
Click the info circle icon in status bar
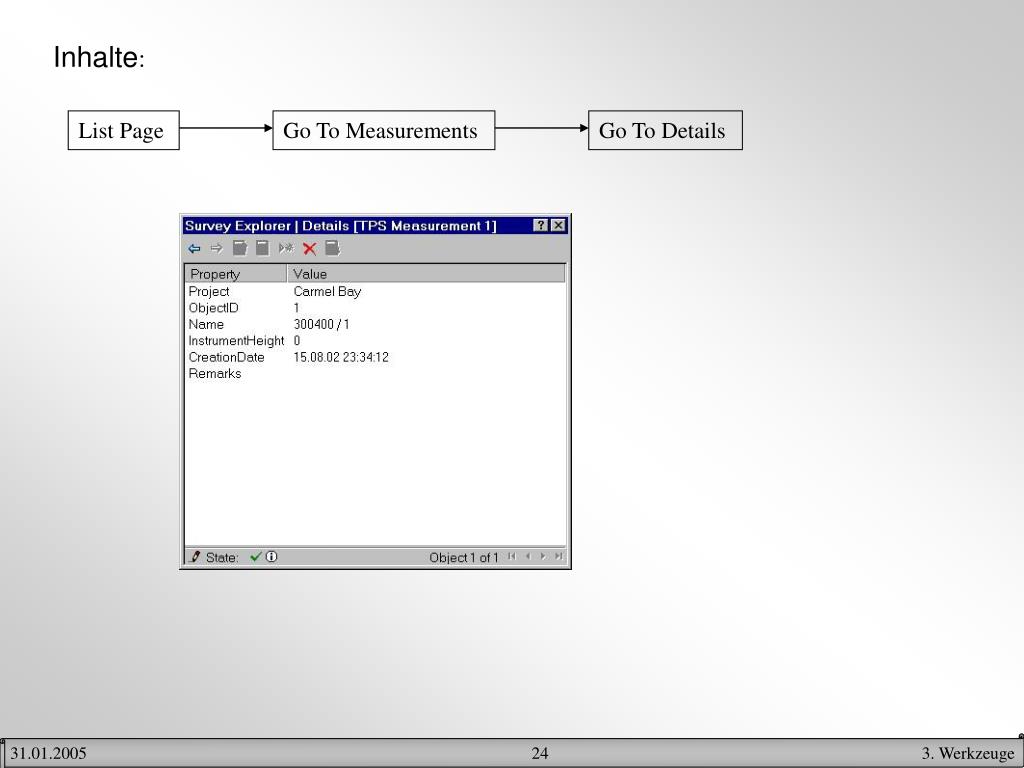coord(271,556)
